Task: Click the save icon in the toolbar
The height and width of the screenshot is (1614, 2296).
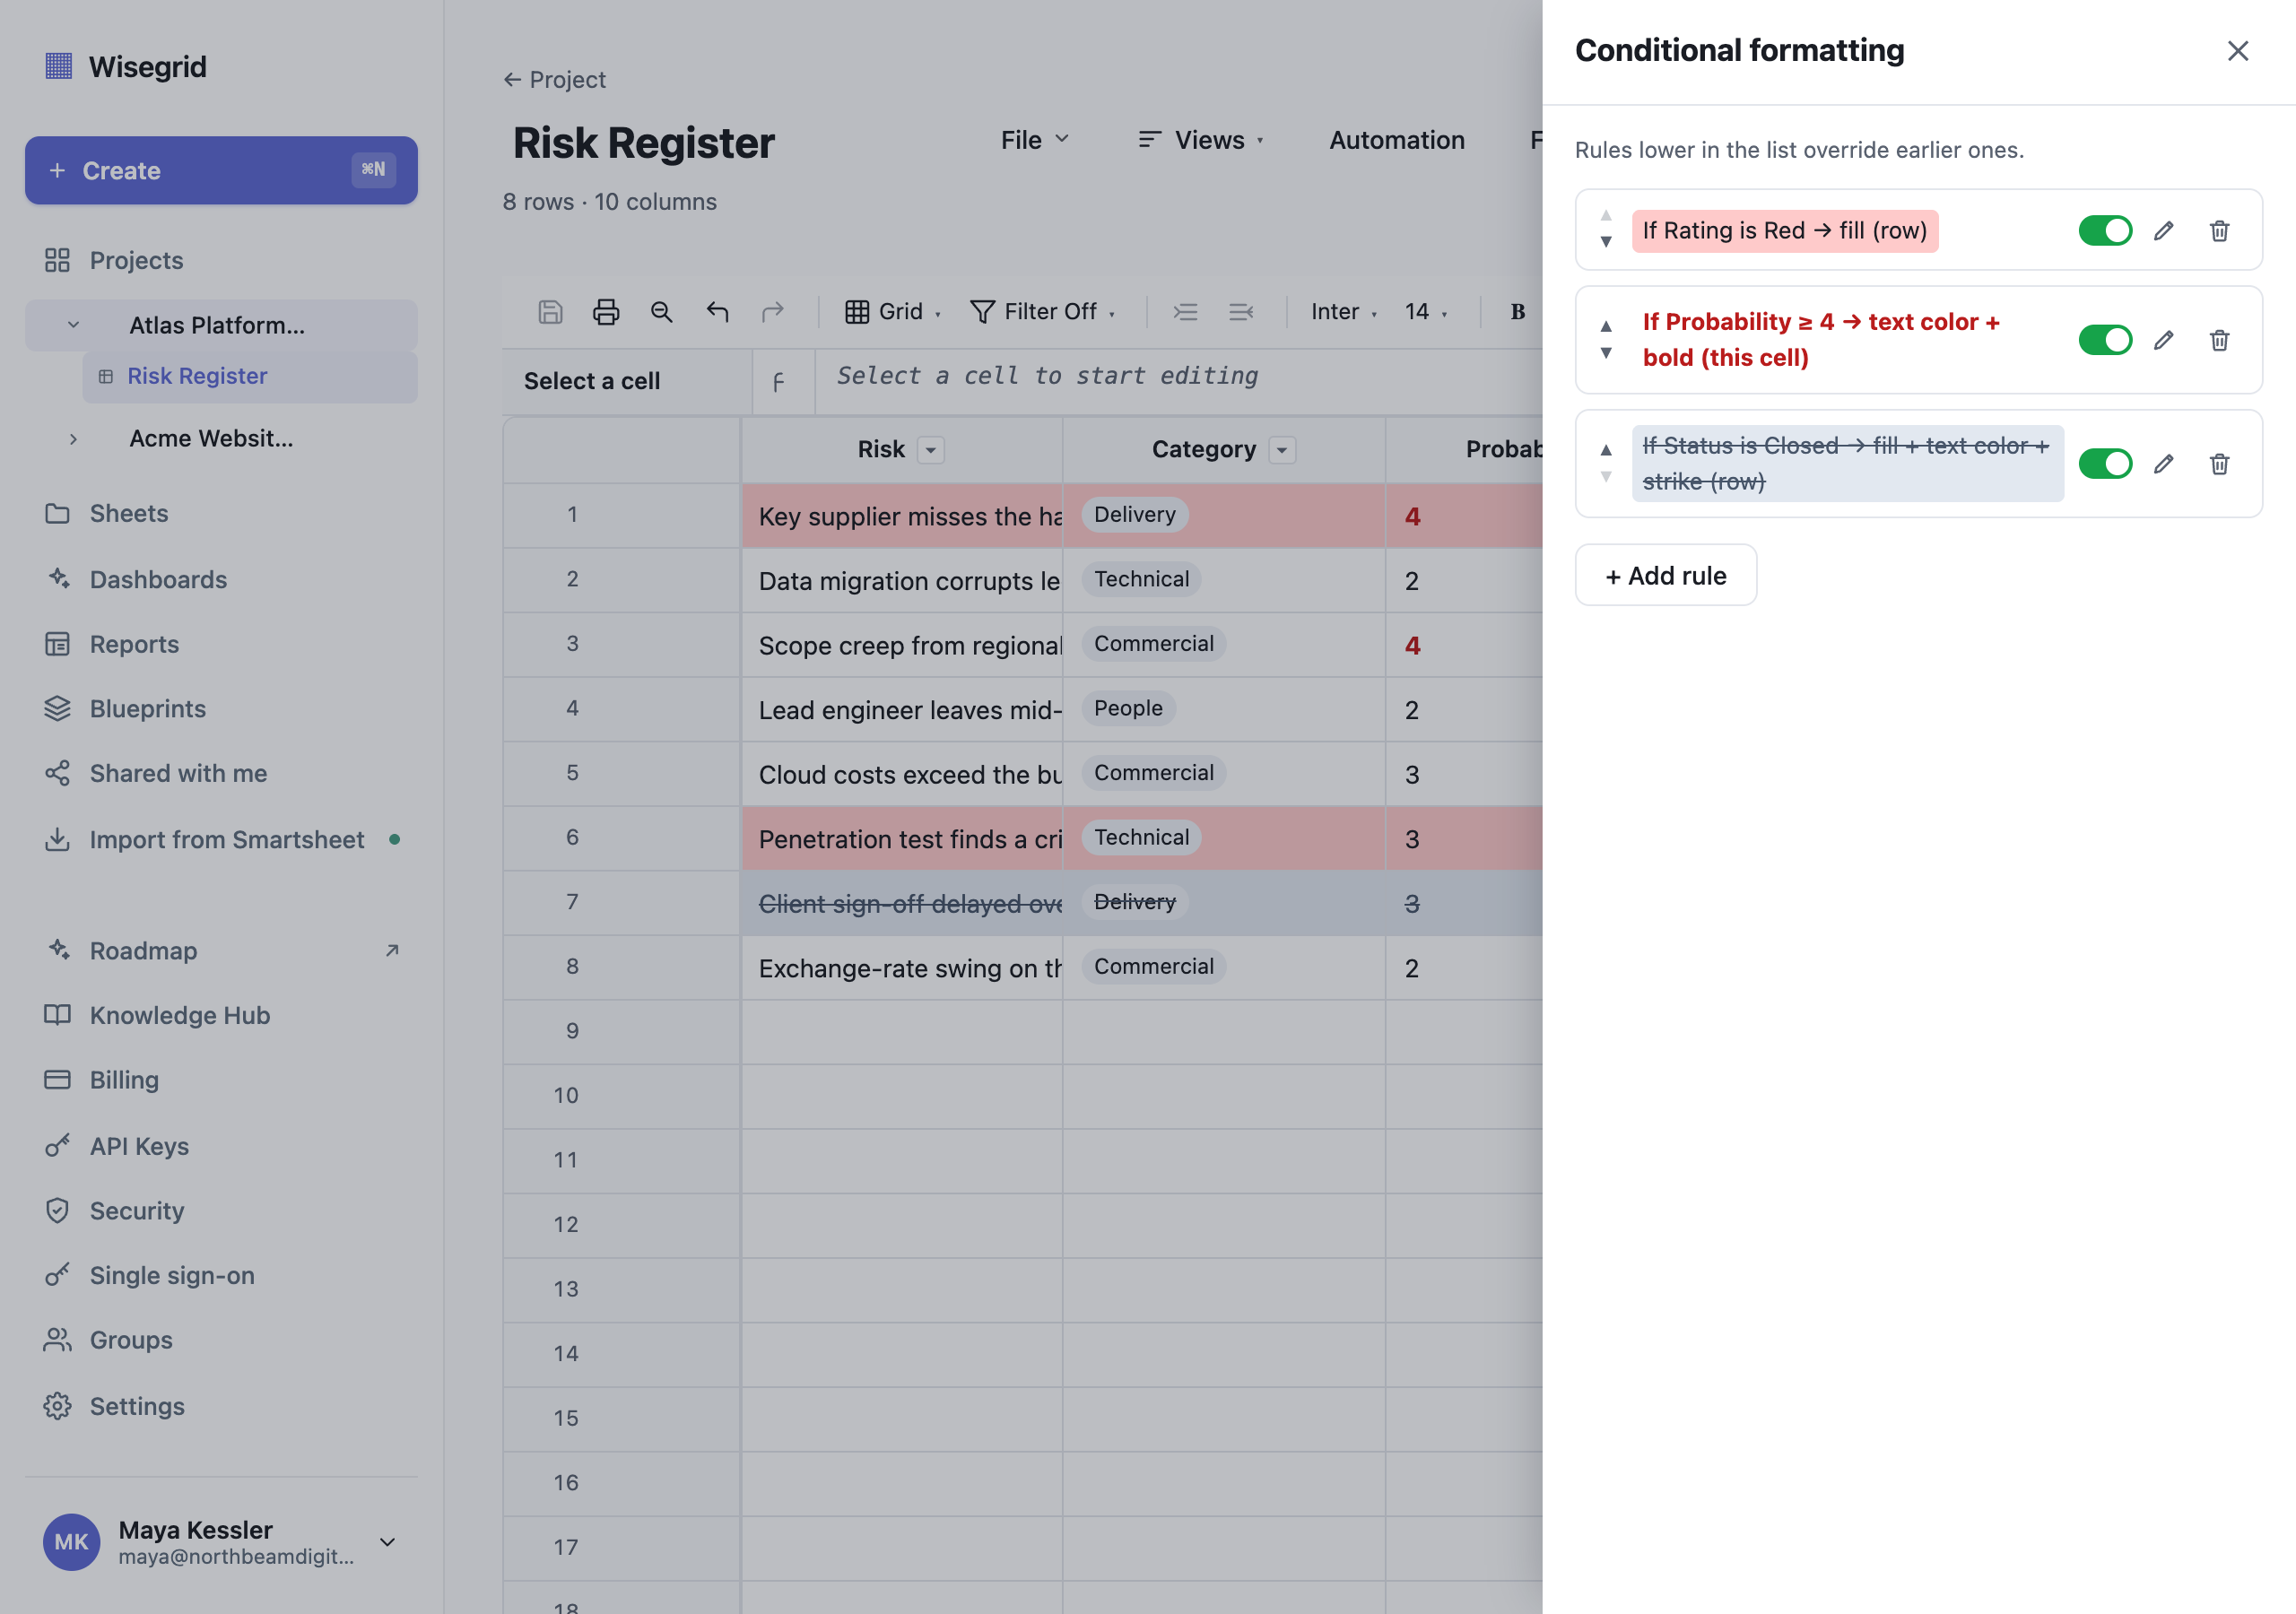Action: click(x=550, y=312)
